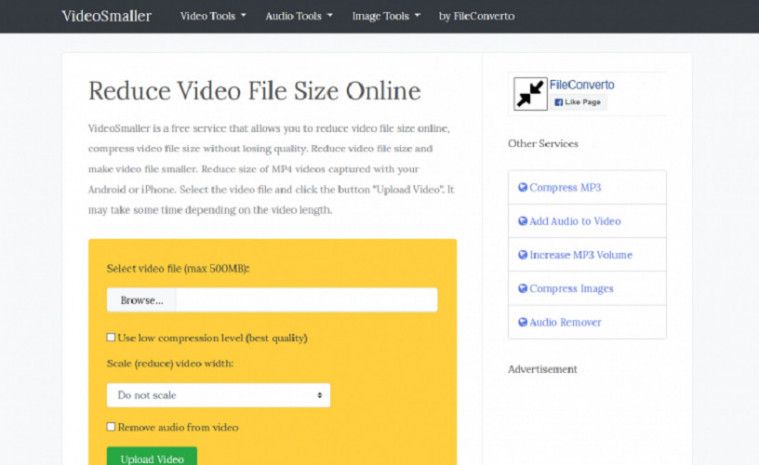Open the Increase MP3 Volume link
The width and height of the screenshot is (759, 465).
click(x=581, y=255)
